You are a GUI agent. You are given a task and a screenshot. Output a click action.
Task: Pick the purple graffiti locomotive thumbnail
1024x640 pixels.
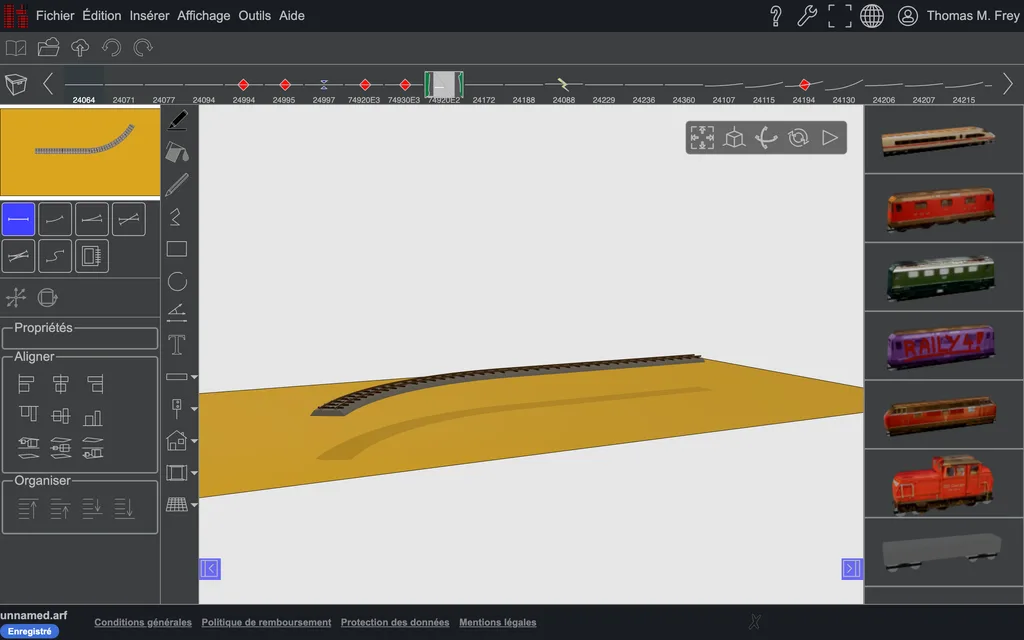point(940,346)
